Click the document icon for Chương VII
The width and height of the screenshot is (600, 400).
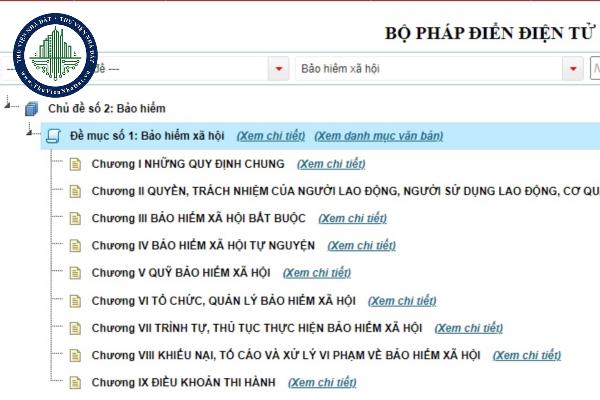click(75, 328)
